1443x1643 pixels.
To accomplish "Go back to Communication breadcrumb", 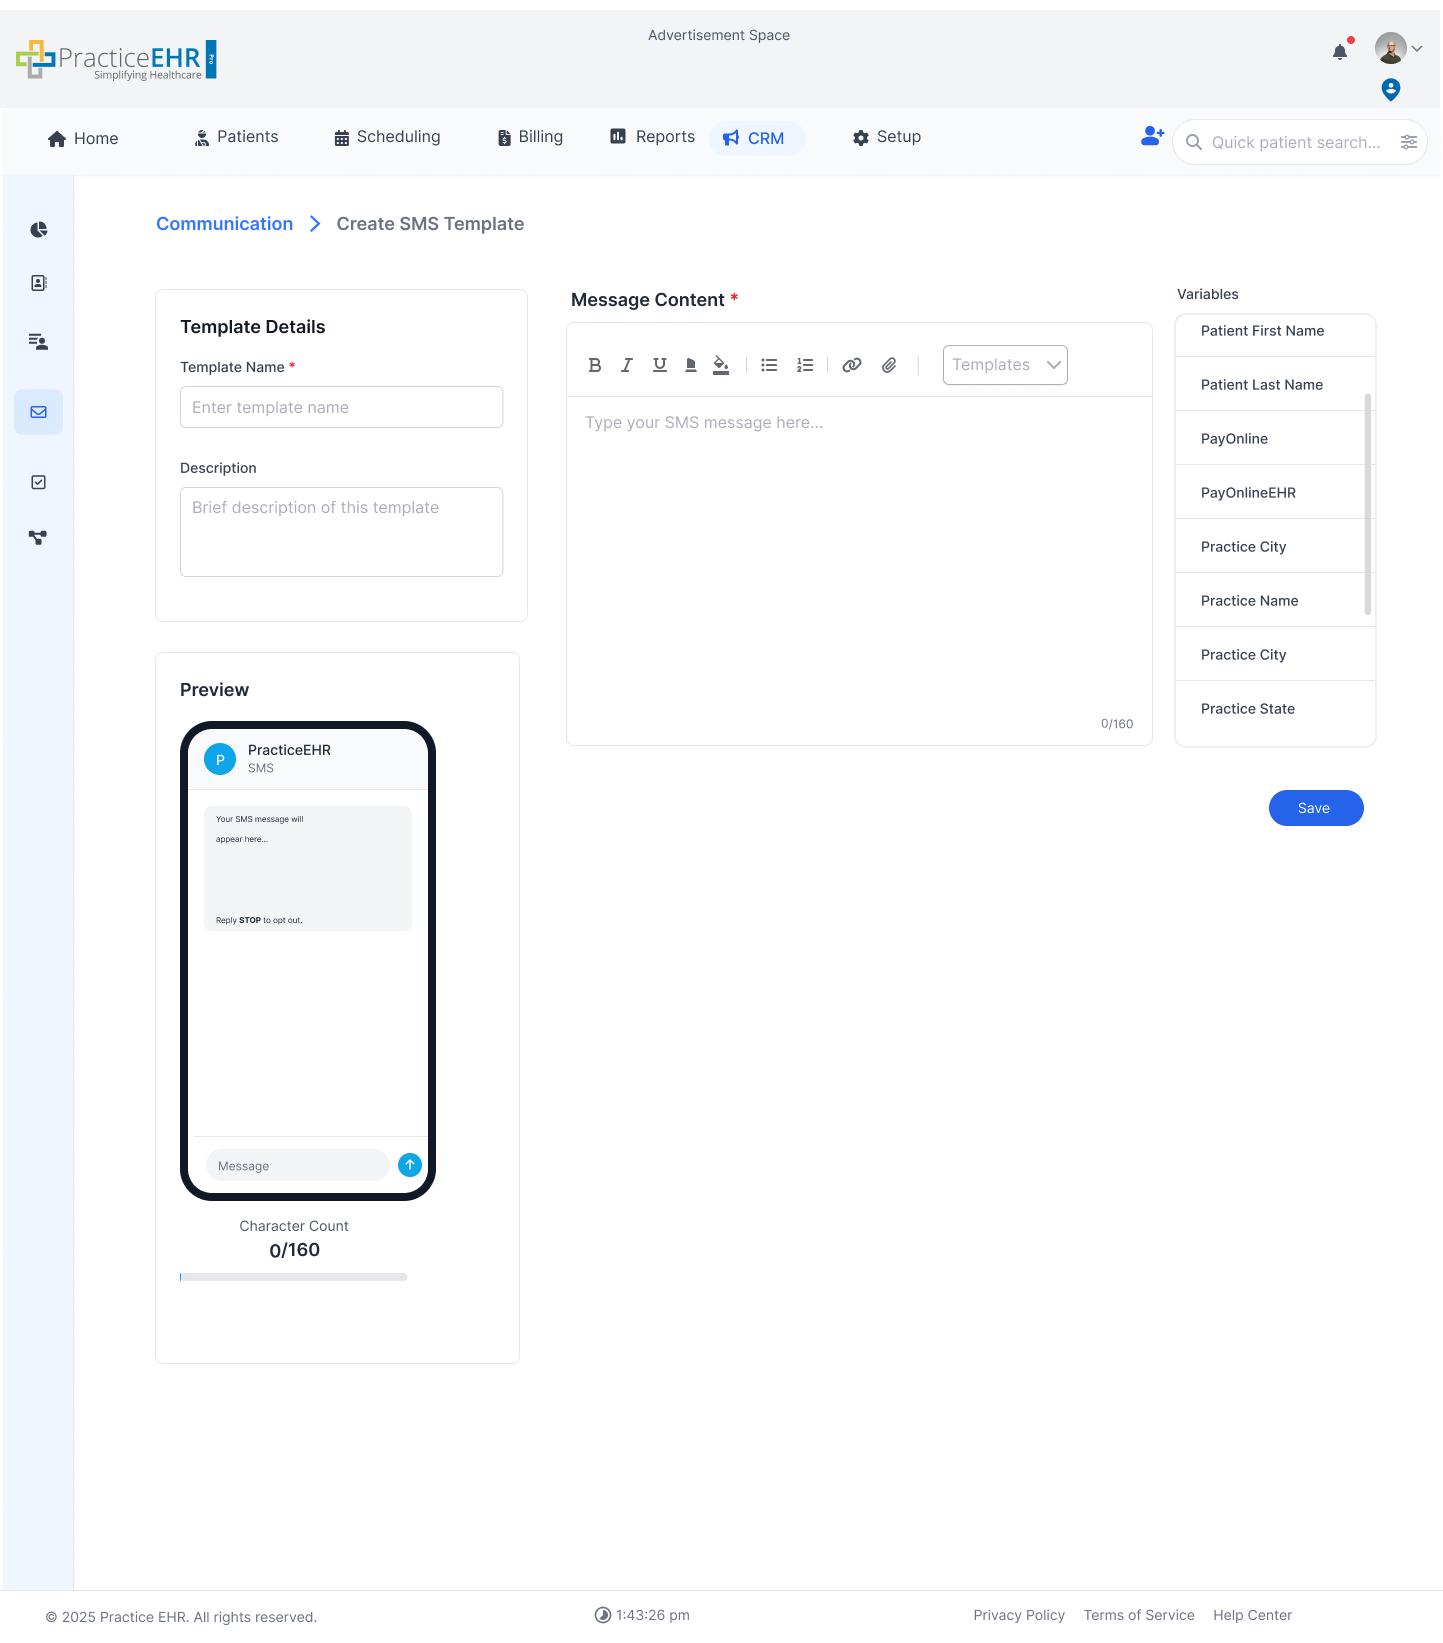I will tap(225, 224).
